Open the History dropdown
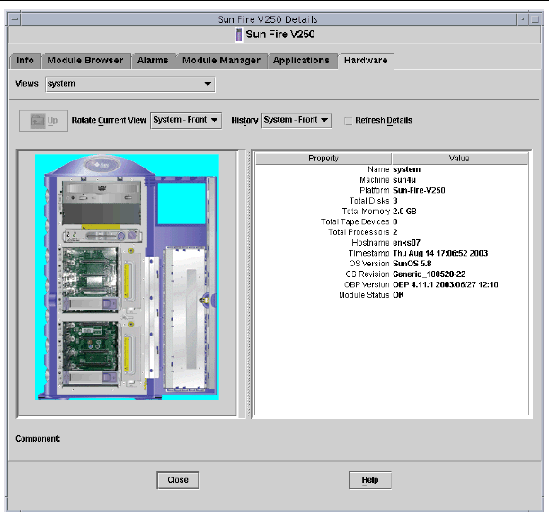The width and height of the screenshot is (549, 514). coord(296,120)
